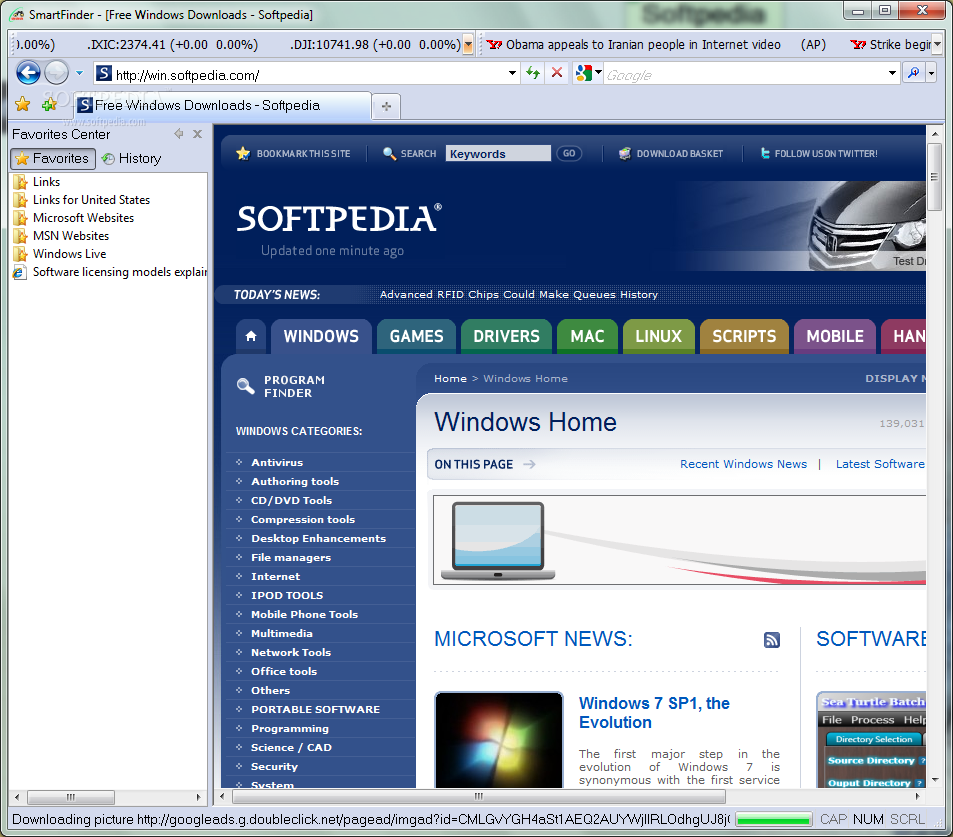
Task: Select the DRIVERS navigation tab
Action: [x=506, y=336]
